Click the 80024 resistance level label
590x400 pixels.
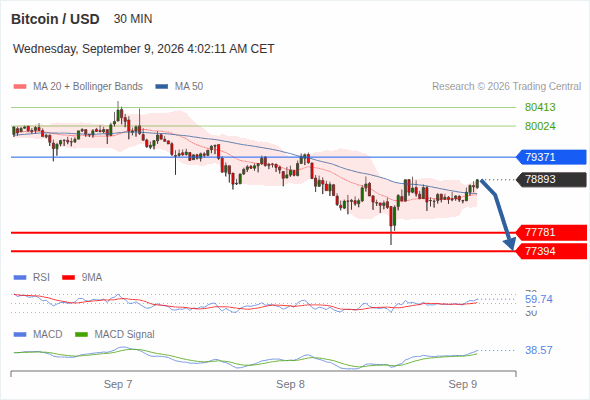click(540, 126)
